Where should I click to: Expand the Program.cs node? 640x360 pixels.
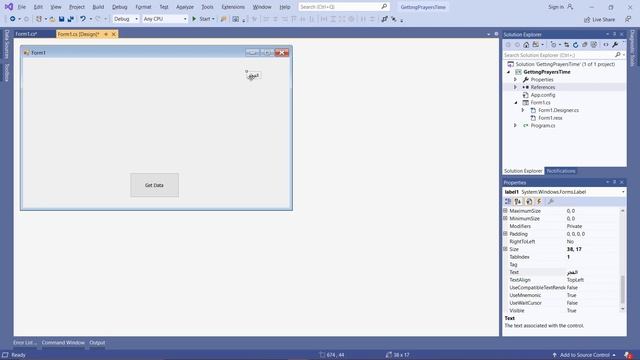pyautogui.click(x=516, y=126)
